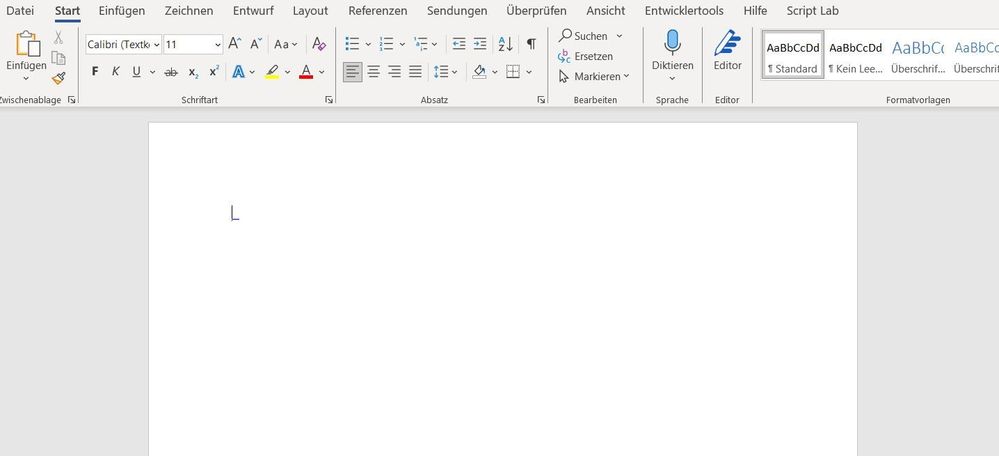Toggle bold with the F button
Image resolution: width=999 pixels, height=456 pixels.
click(95, 72)
